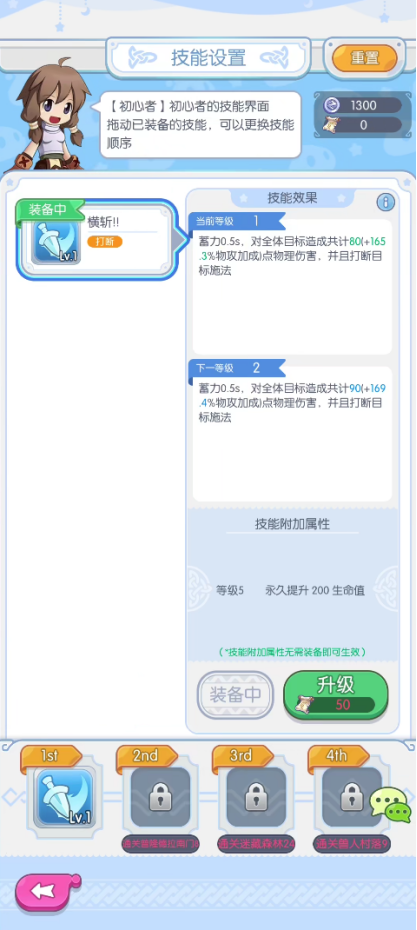This screenshot has height=930, width=417.
Task: Tap the pink back arrow button
Action: pos(47,889)
